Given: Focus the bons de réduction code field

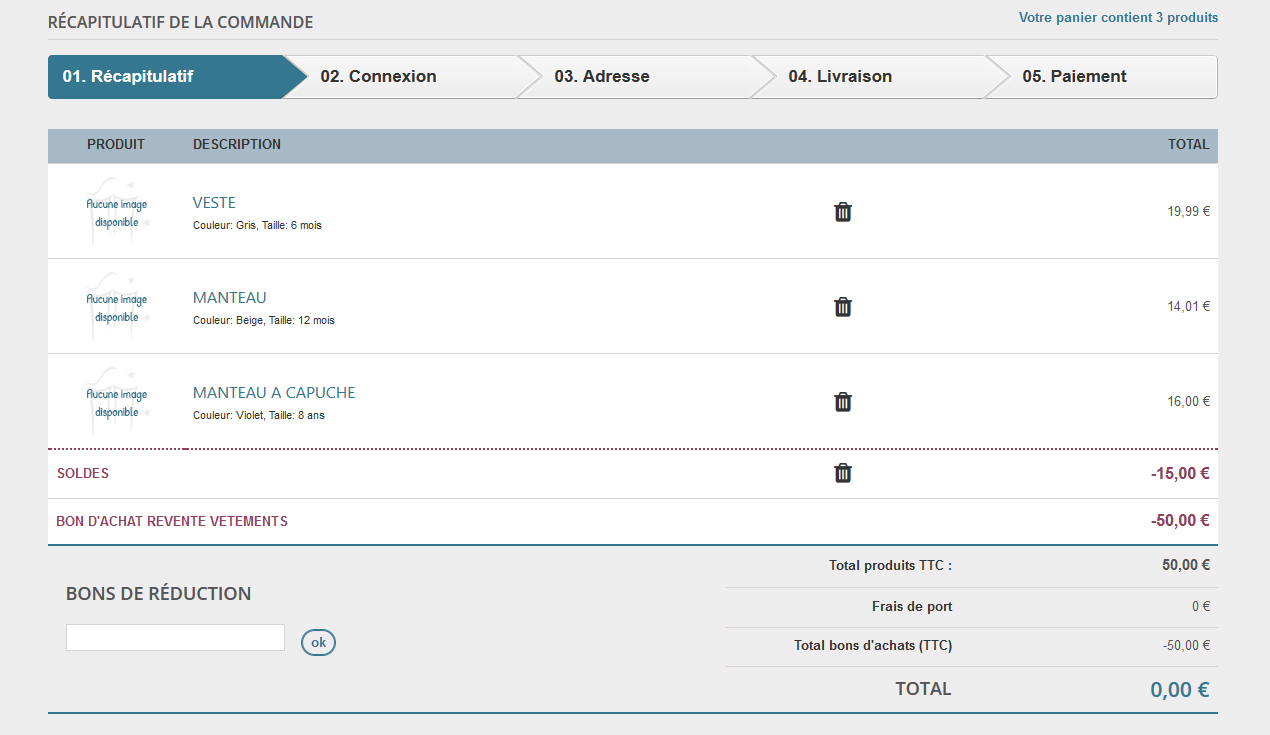Looking at the screenshot, I should pos(175,638).
